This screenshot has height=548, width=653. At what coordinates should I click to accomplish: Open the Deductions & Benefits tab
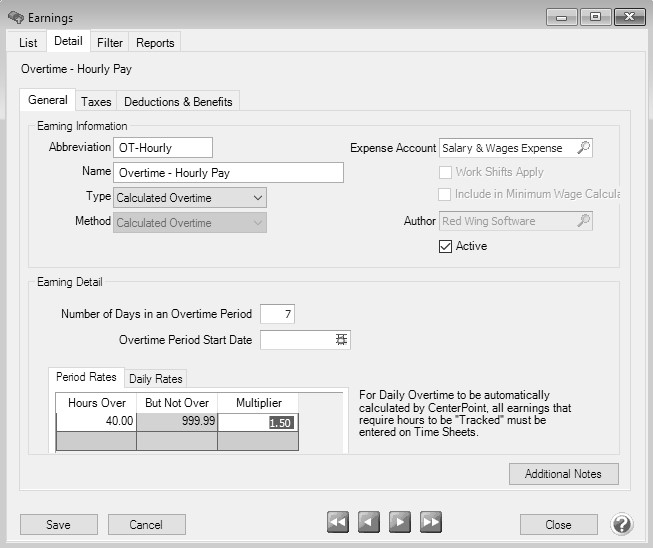coord(178,101)
